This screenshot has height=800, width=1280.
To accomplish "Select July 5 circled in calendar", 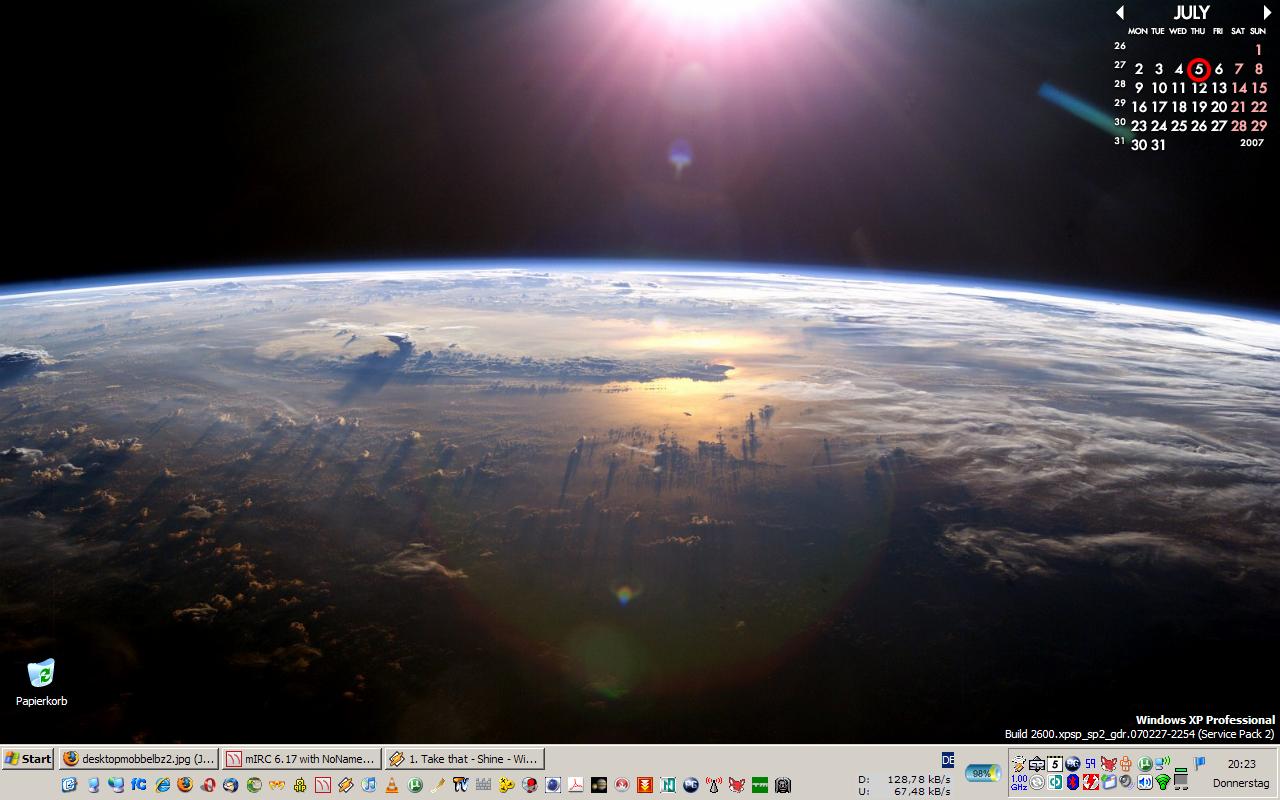I will 1199,69.
